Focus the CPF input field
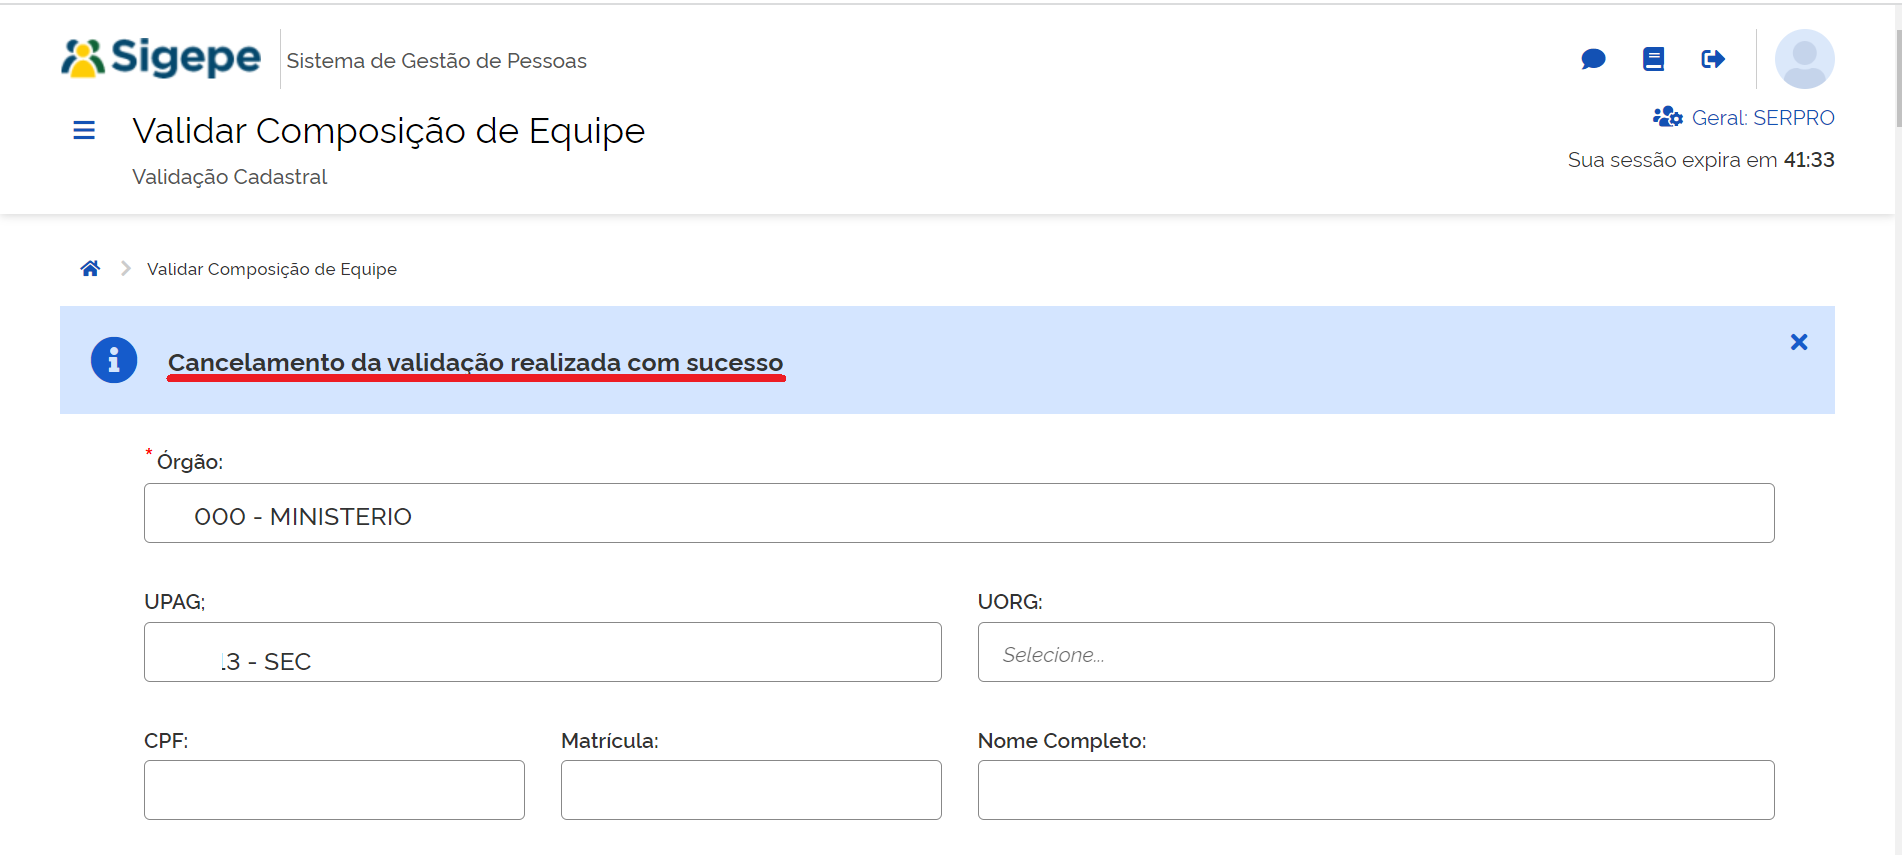Screen dimensions: 1902x855 [334, 790]
